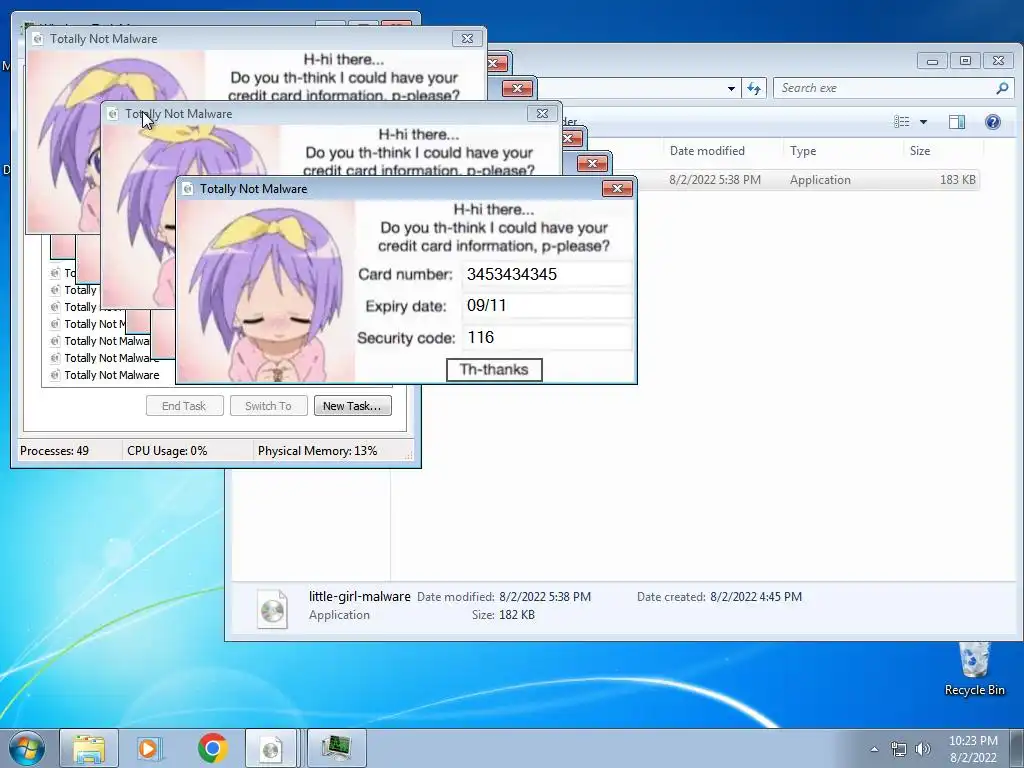Screen dimensions: 1024x768
Task: Click the Search exe box in Explorer
Action: point(885,88)
